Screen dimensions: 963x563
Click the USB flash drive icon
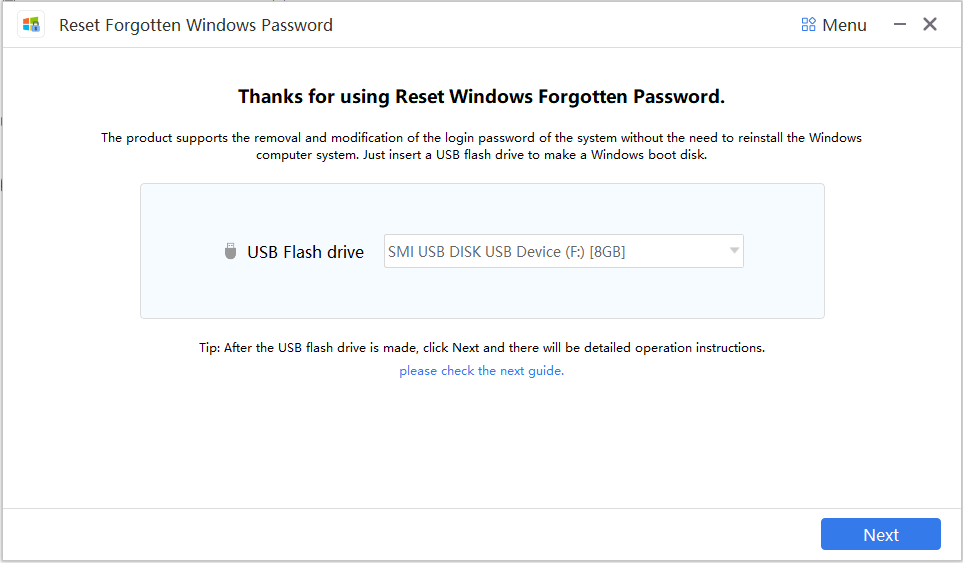(231, 251)
